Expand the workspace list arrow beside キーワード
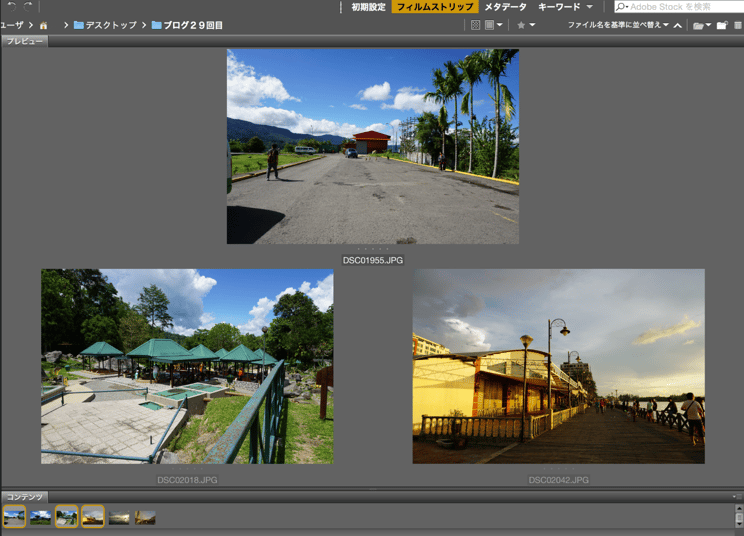744x536 pixels. [589, 7]
